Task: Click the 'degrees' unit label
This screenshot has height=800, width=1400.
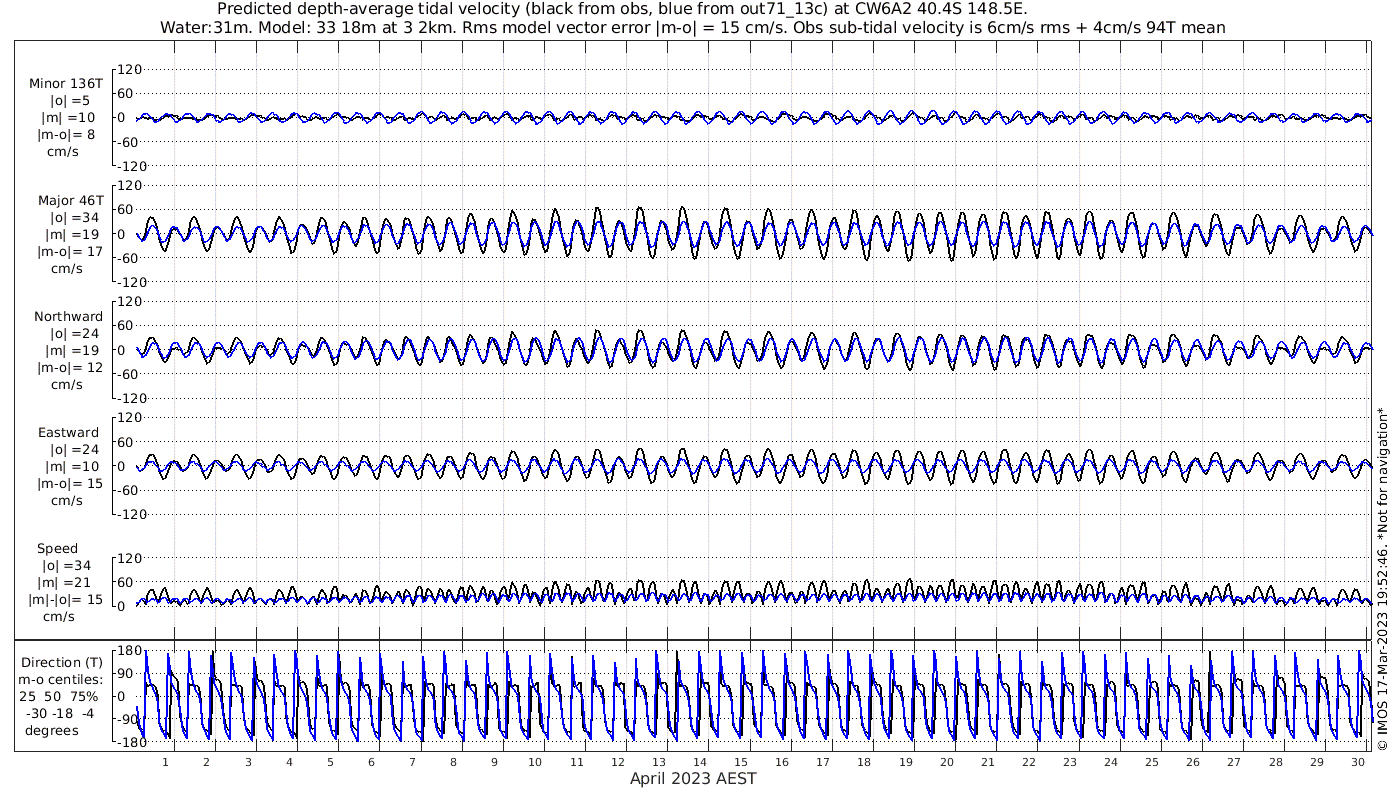Action: pyautogui.click(x=52, y=730)
